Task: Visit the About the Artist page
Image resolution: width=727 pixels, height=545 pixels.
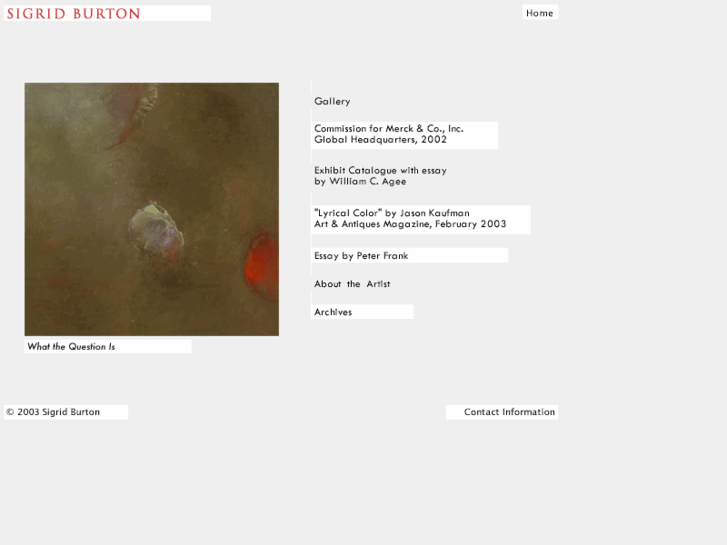Action: [x=352, y=284]
